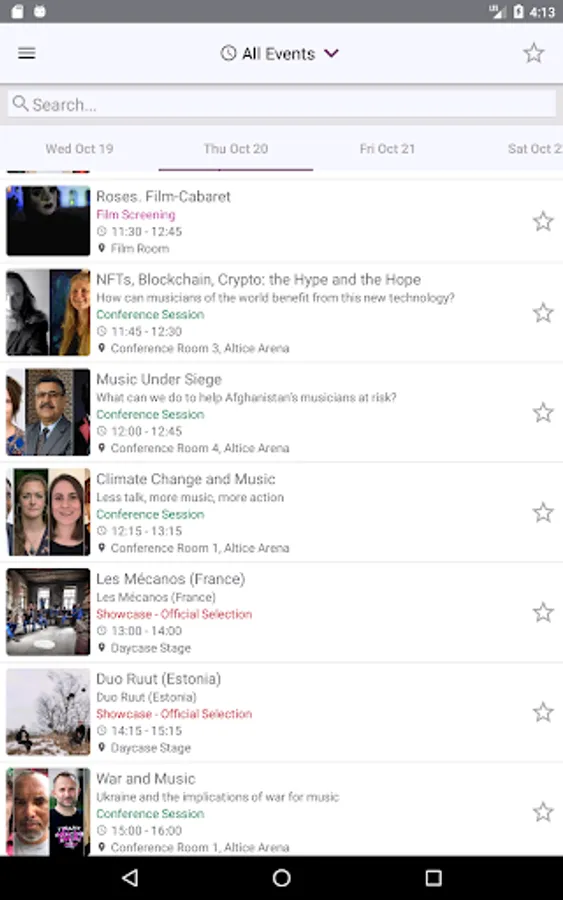
Task: Favorite the Duo Ruut (Estonia) showcase
Action: (543, 712)
